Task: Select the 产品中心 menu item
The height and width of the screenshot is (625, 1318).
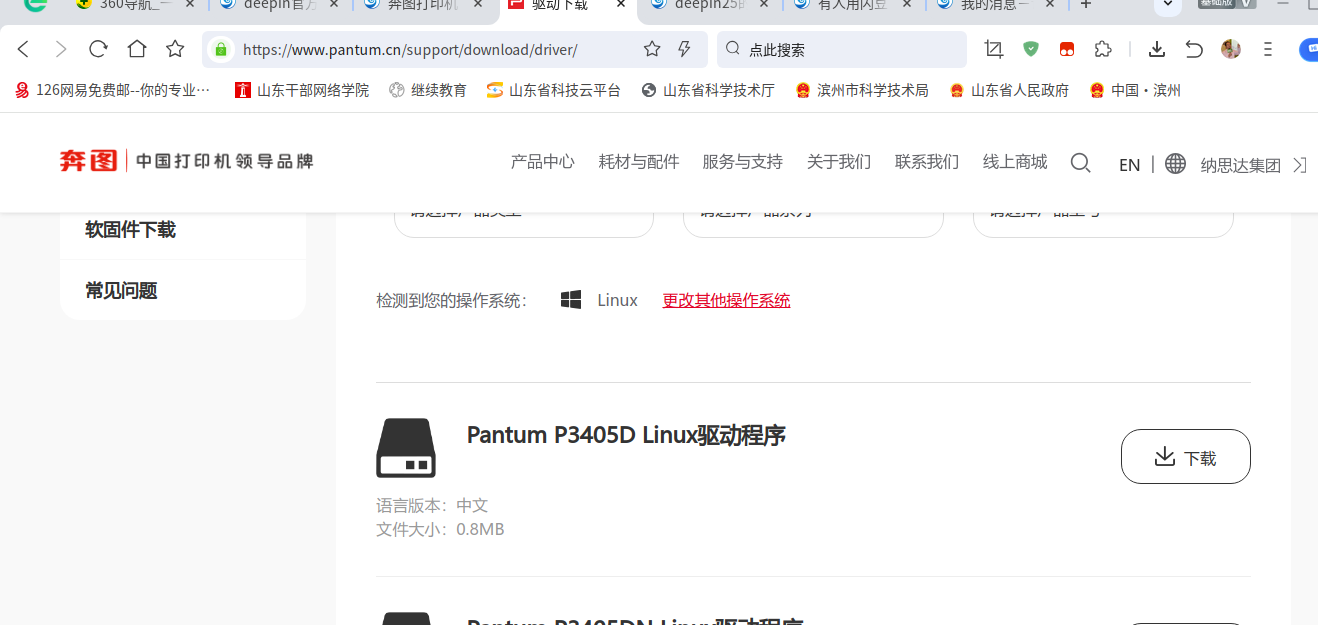Action: 542,161
